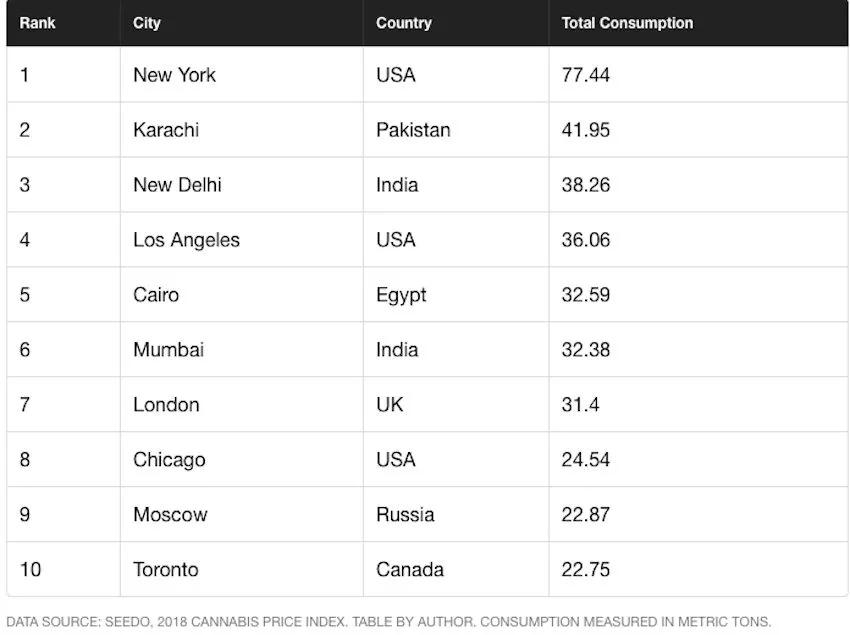Click the Toronto cell
The width and height of the screenshot is (850, 635).
(x=166, y=570)
